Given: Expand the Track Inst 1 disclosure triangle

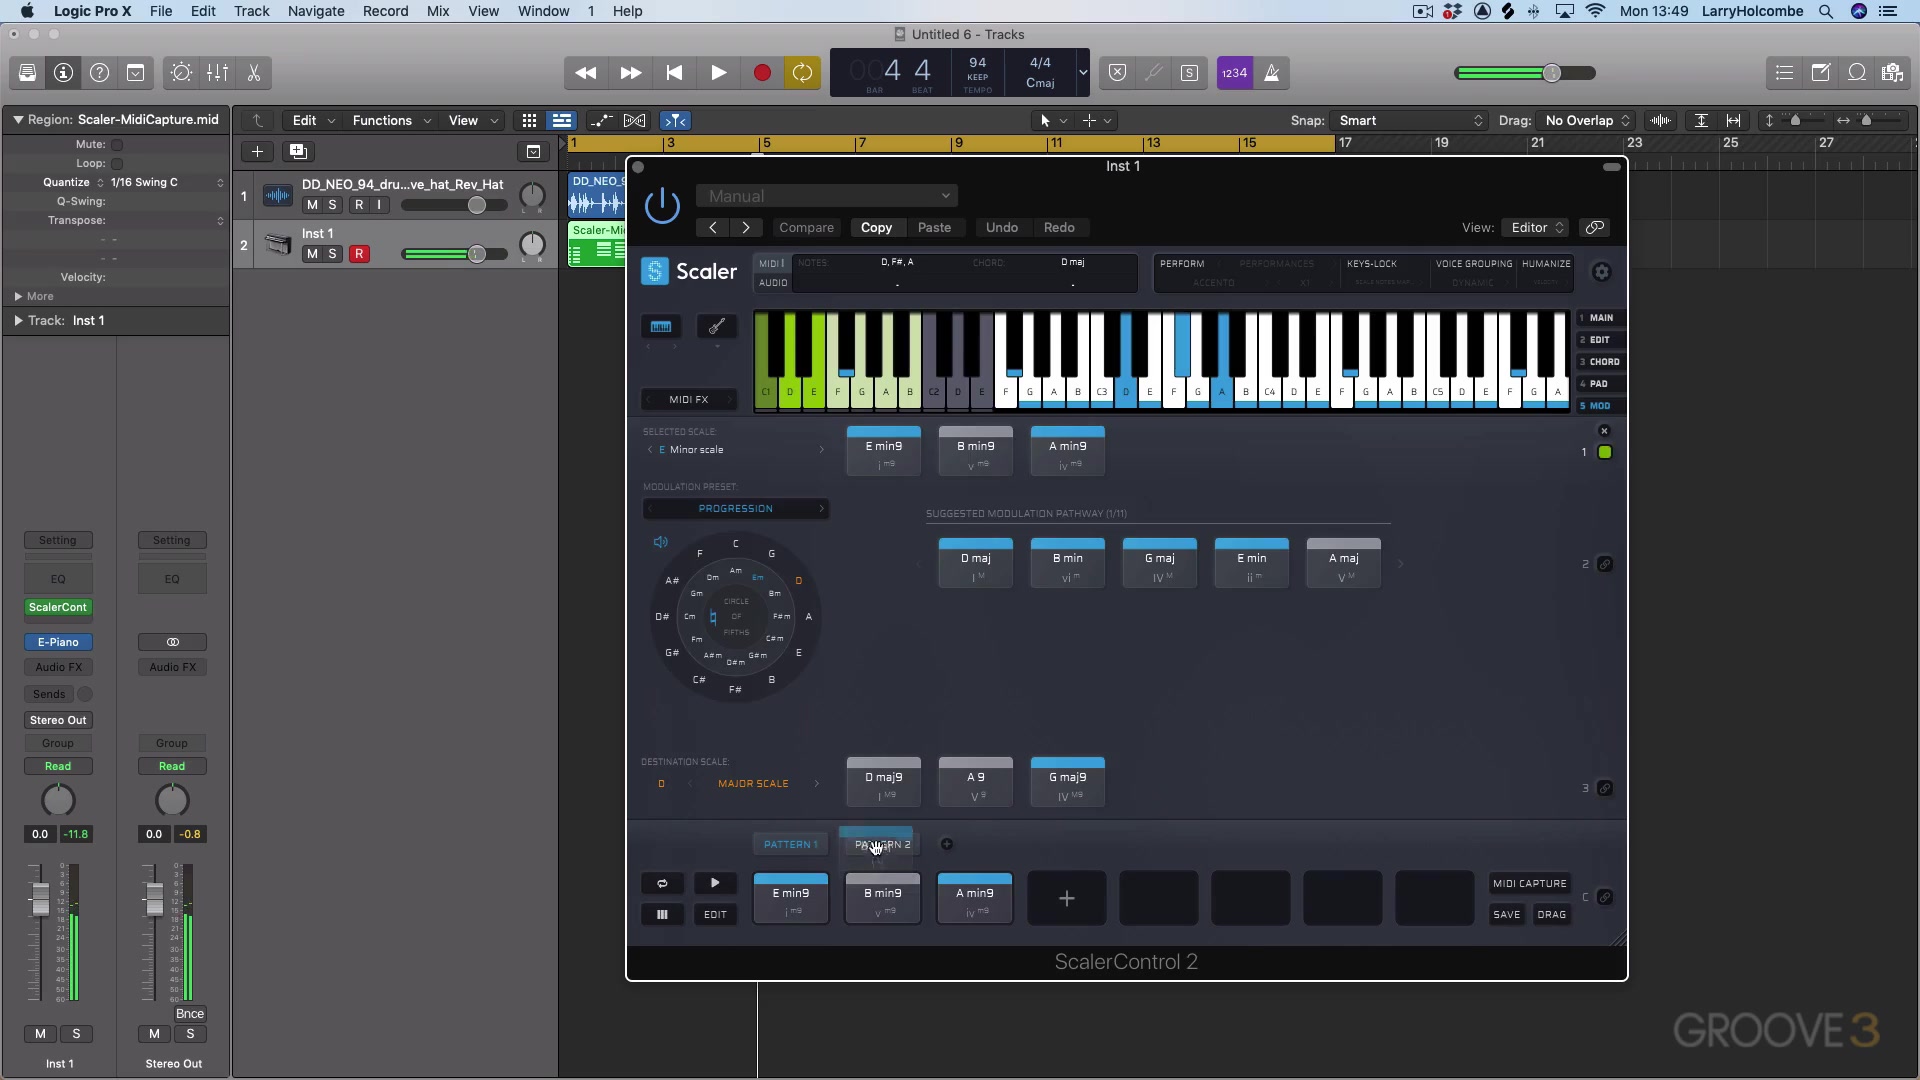Looking at the screenshot, I should click(18, 321).
